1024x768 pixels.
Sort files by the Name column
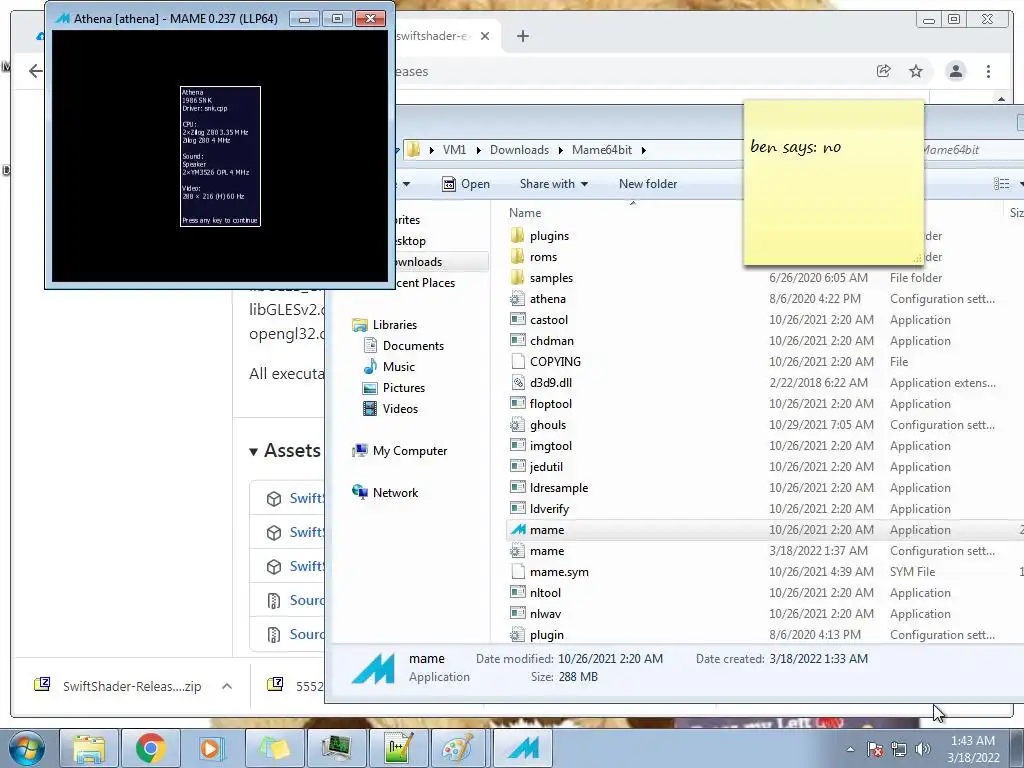coord(525,213)
